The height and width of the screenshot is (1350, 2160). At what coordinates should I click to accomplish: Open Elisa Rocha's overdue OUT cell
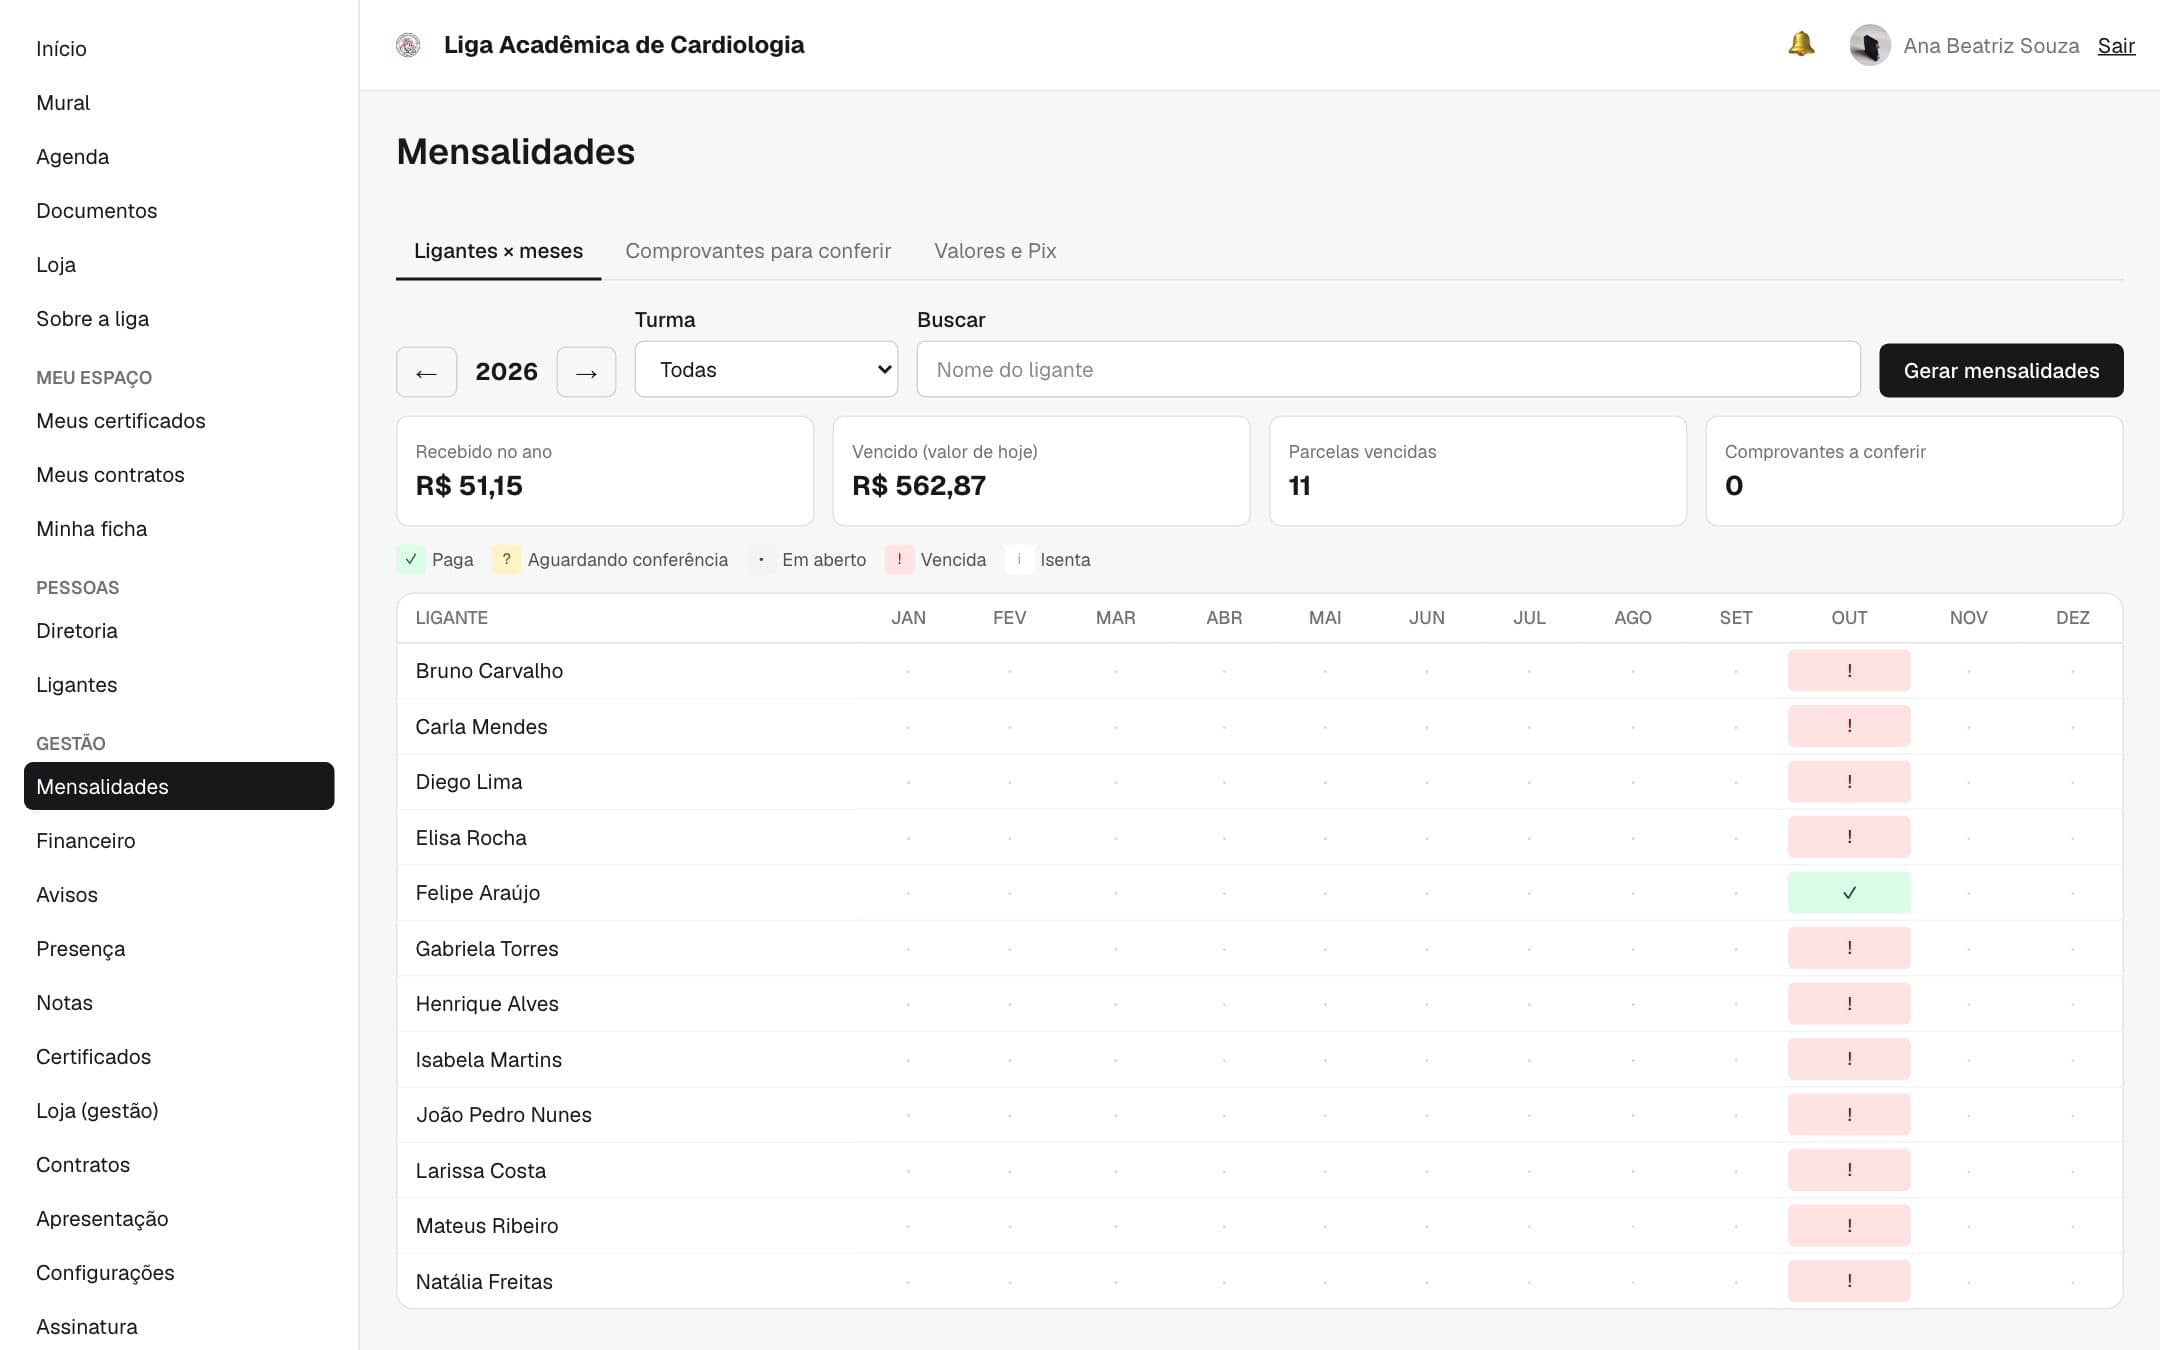click(x=1849, y=837)
